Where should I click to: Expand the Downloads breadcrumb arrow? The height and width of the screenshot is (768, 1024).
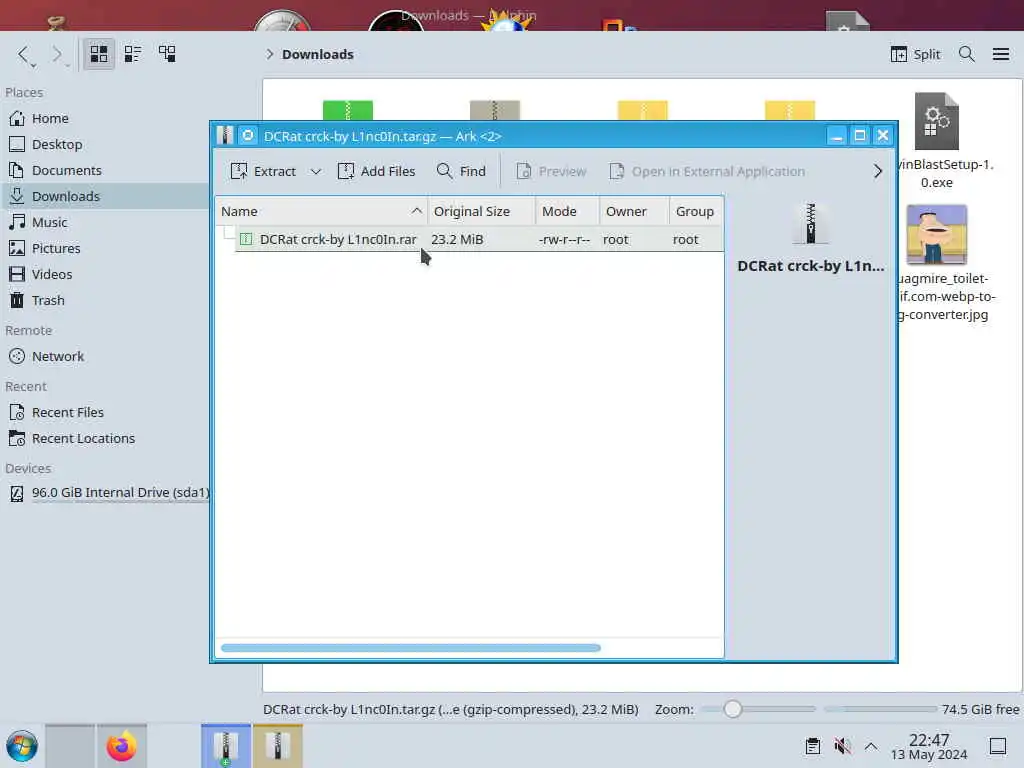point(270,54)
